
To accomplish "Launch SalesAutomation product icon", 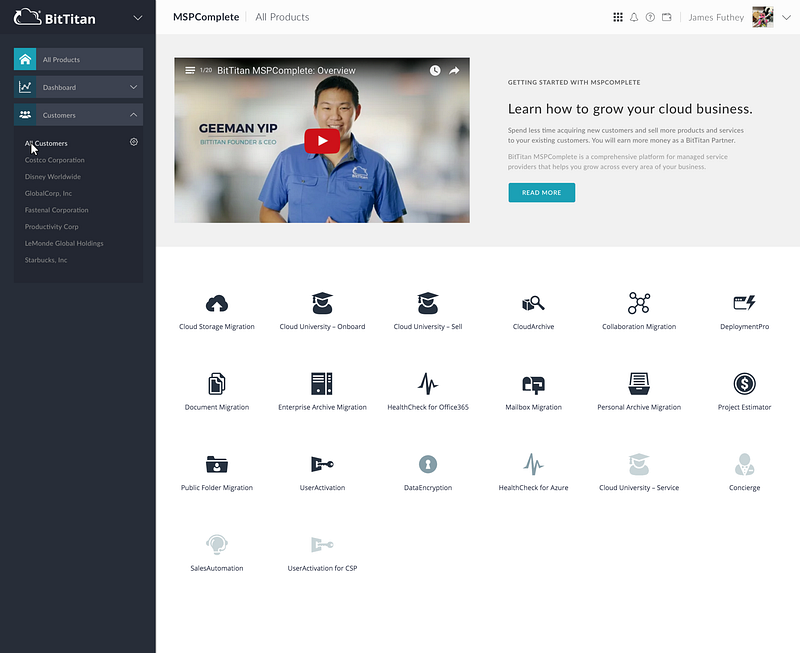I will (x=216, y=544).
